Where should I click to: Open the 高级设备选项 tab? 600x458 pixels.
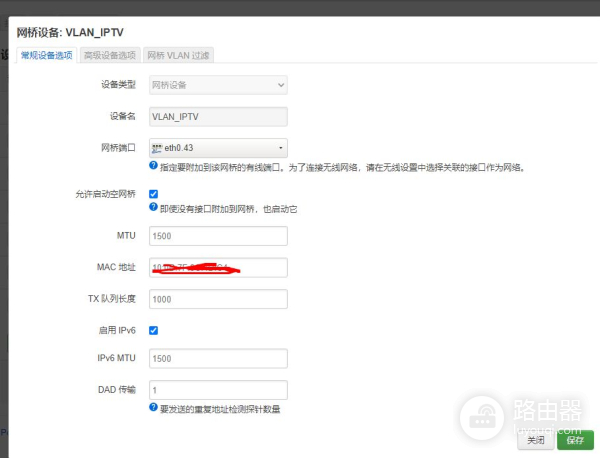pos(110,55)
